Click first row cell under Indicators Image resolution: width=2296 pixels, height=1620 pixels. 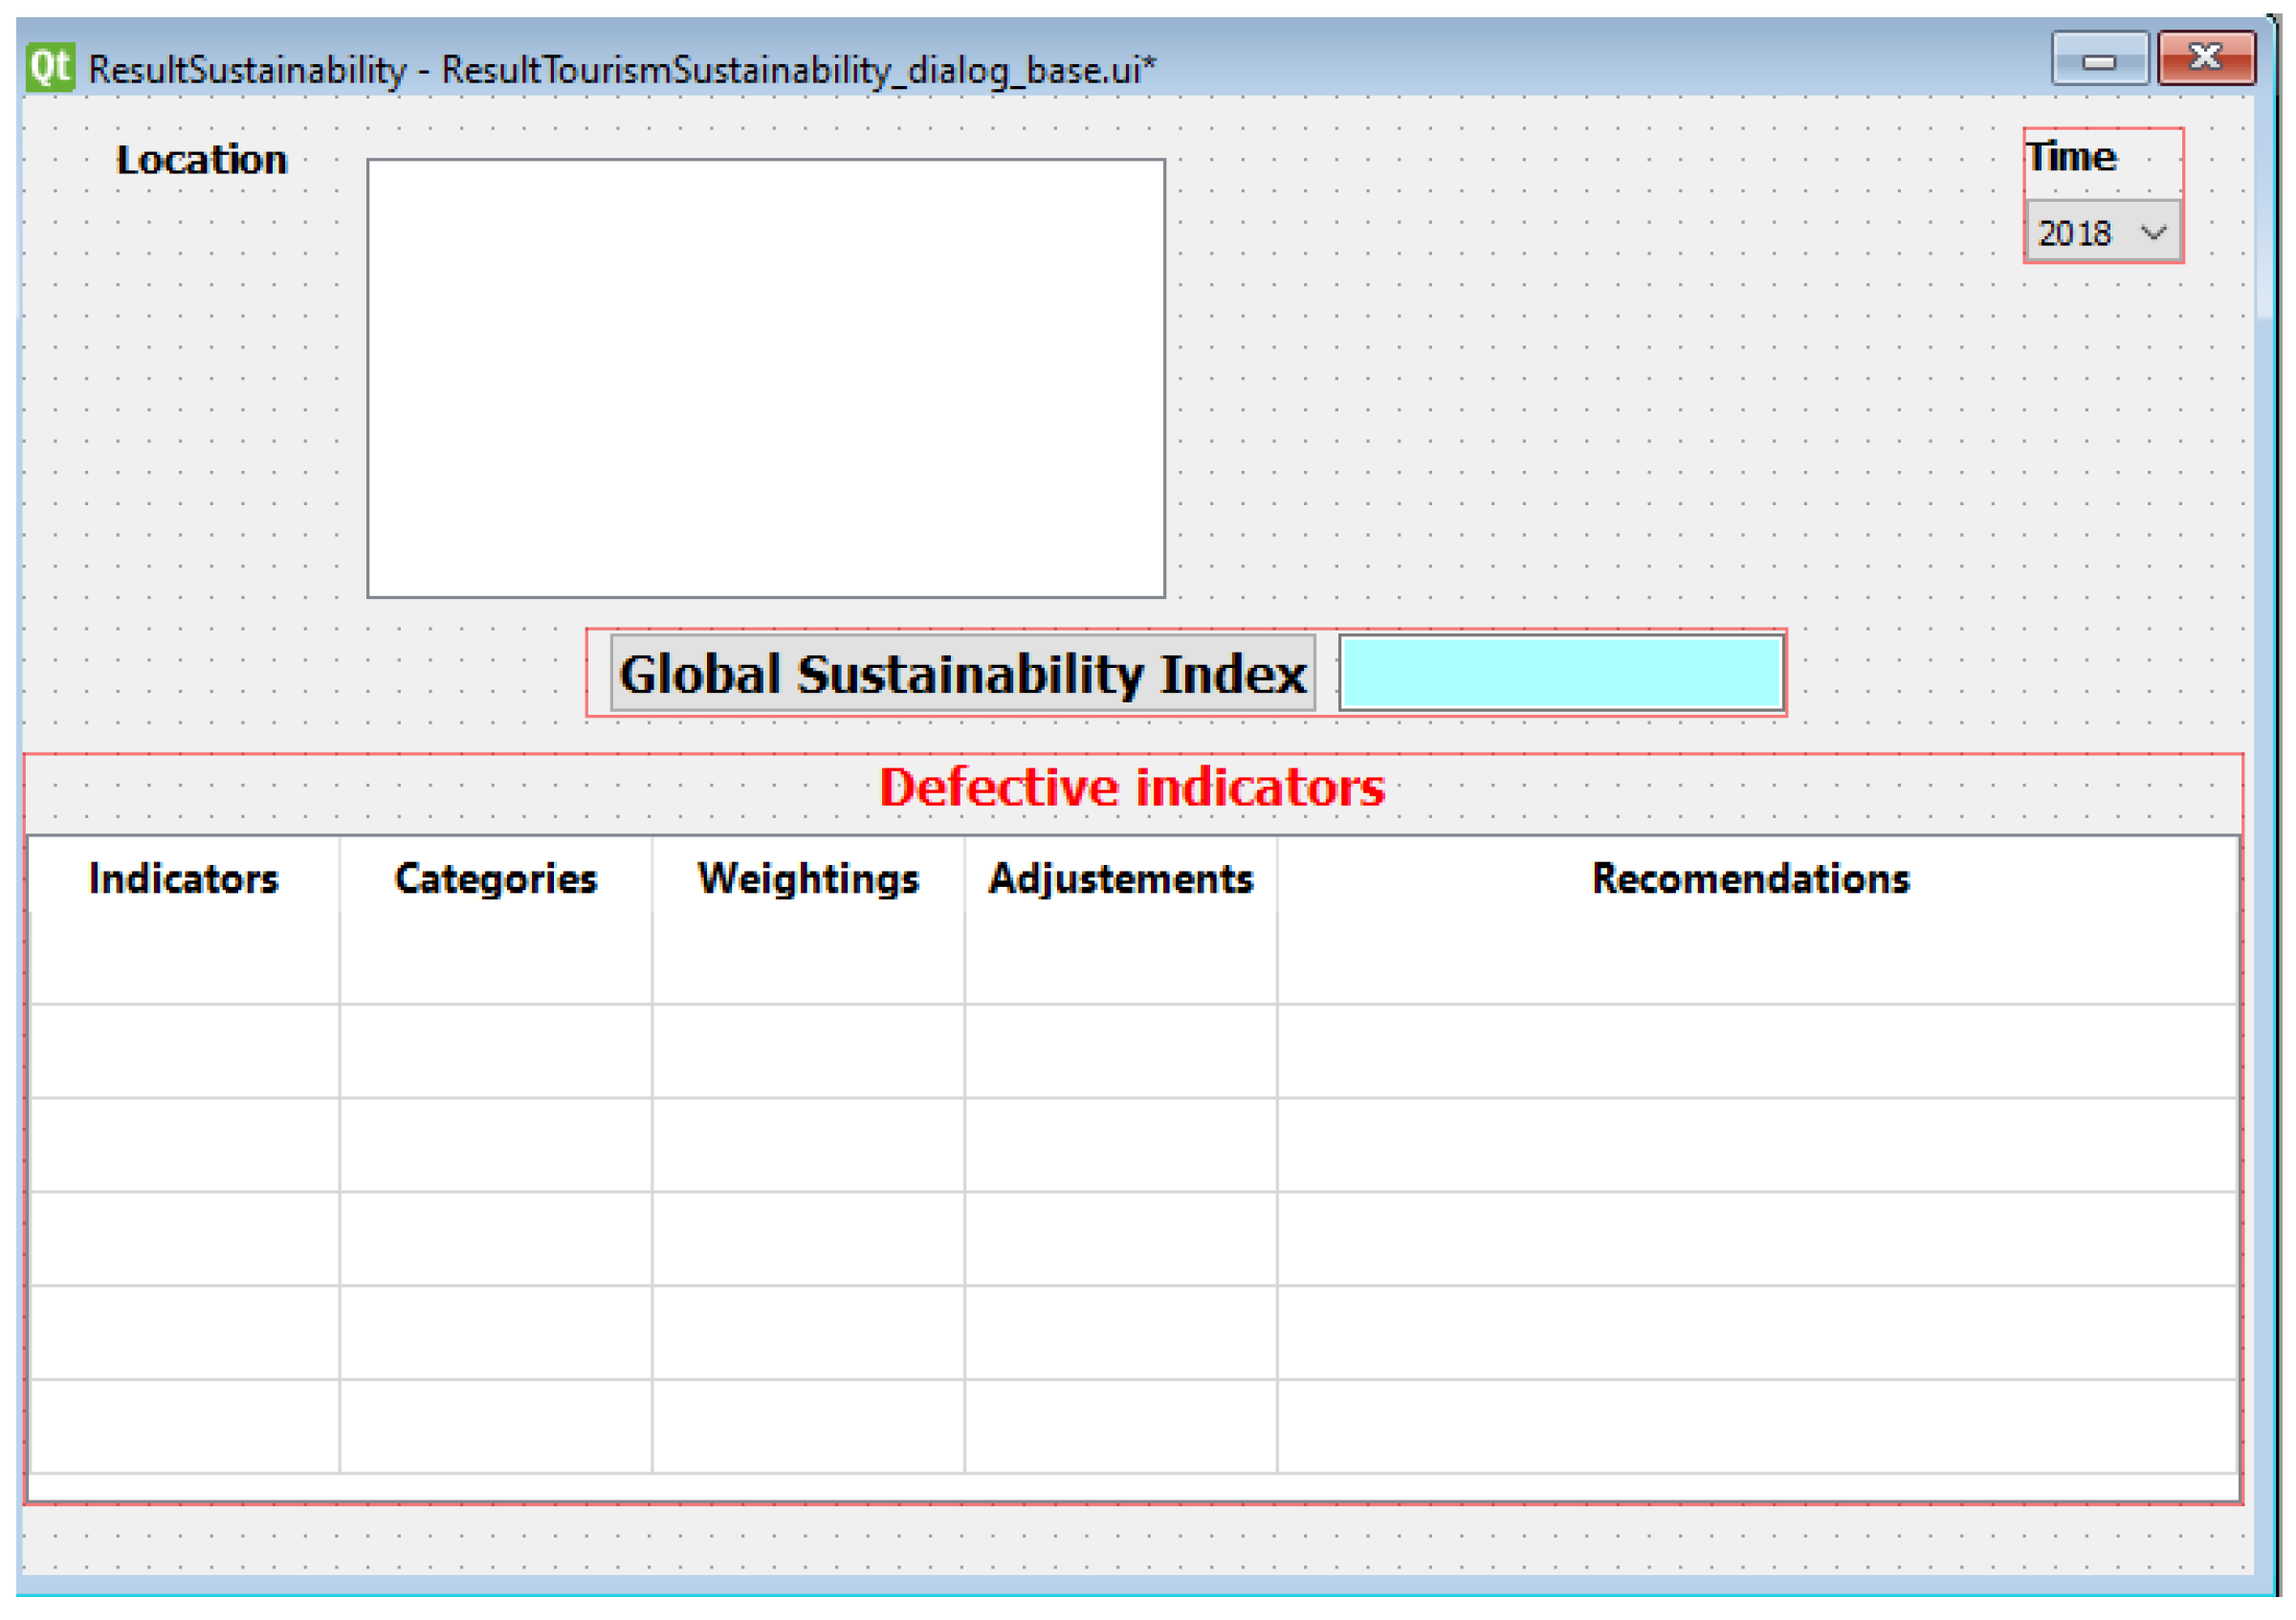click(x=184, y=960)
